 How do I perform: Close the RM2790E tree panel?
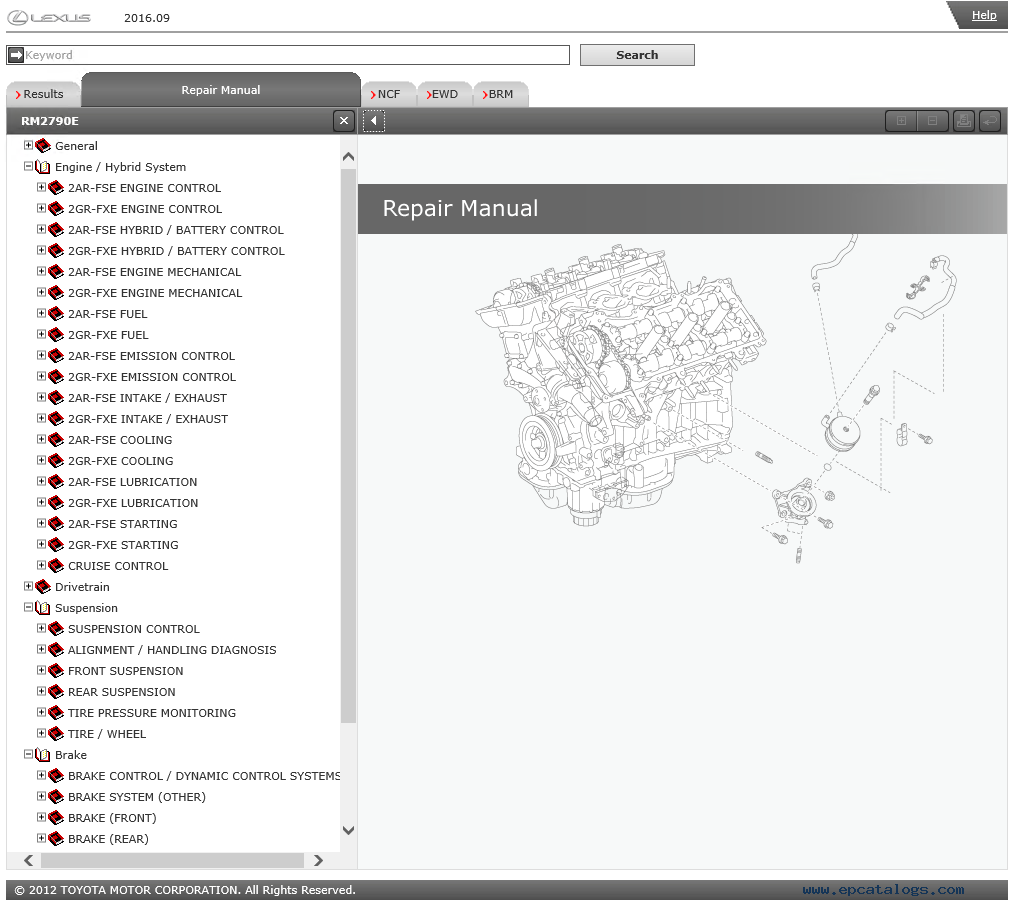tap(344, 120)
